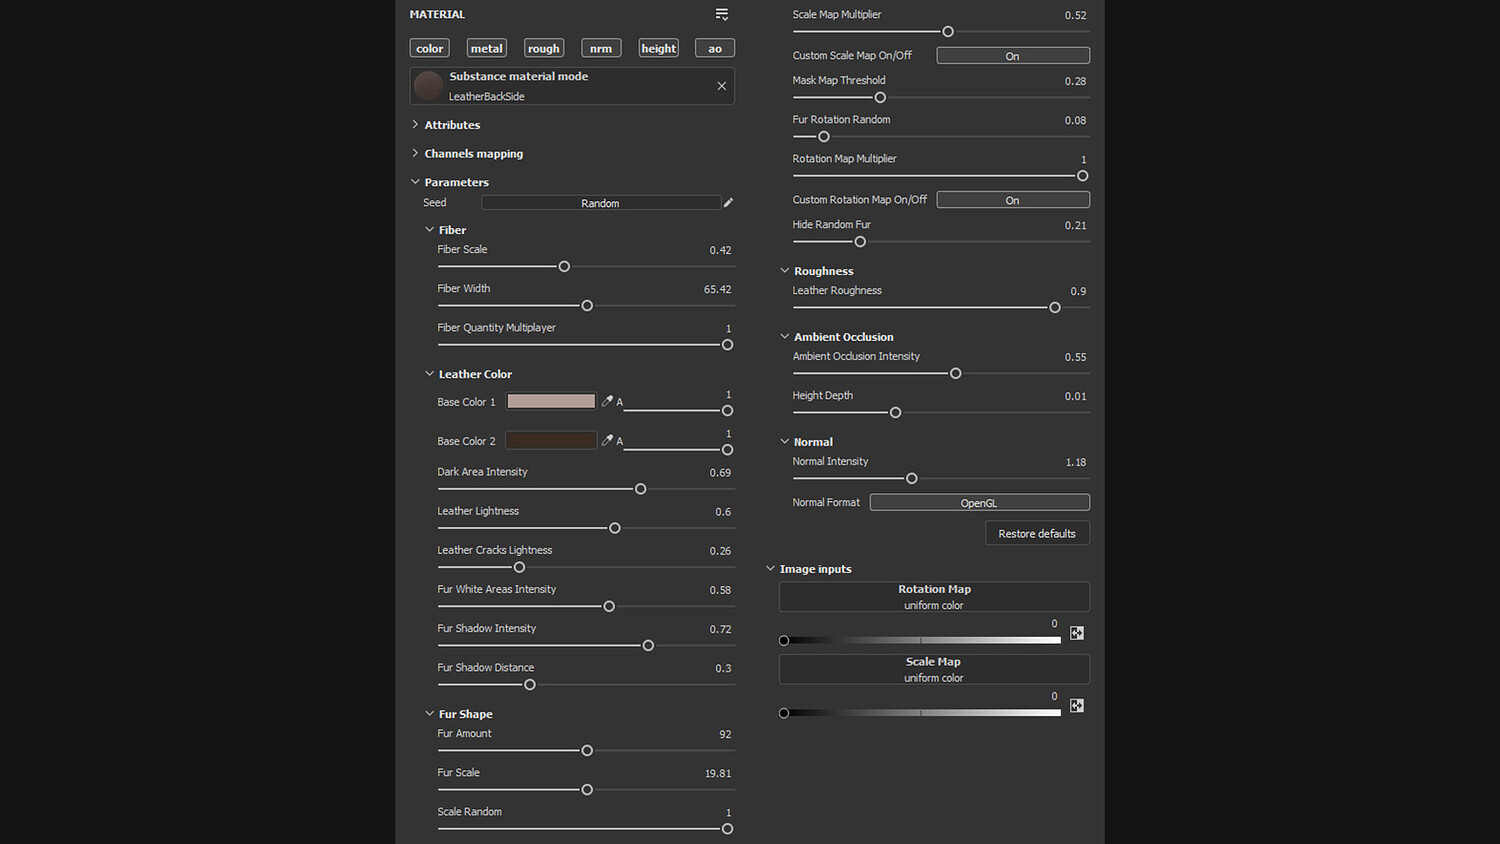This screenshot has height=844, width=1500.
Task: Click the Random seed button
Action: coord(600,203)
